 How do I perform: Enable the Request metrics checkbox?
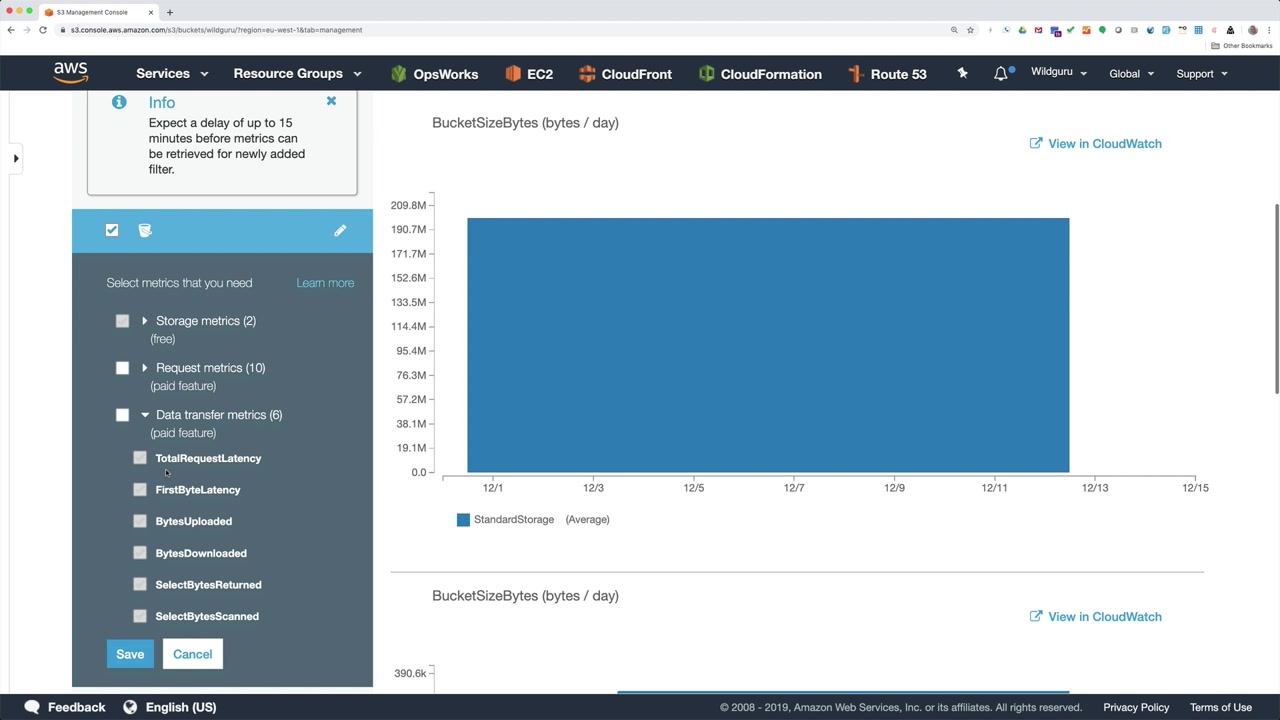pyautogui.click(x=122, y=368)
